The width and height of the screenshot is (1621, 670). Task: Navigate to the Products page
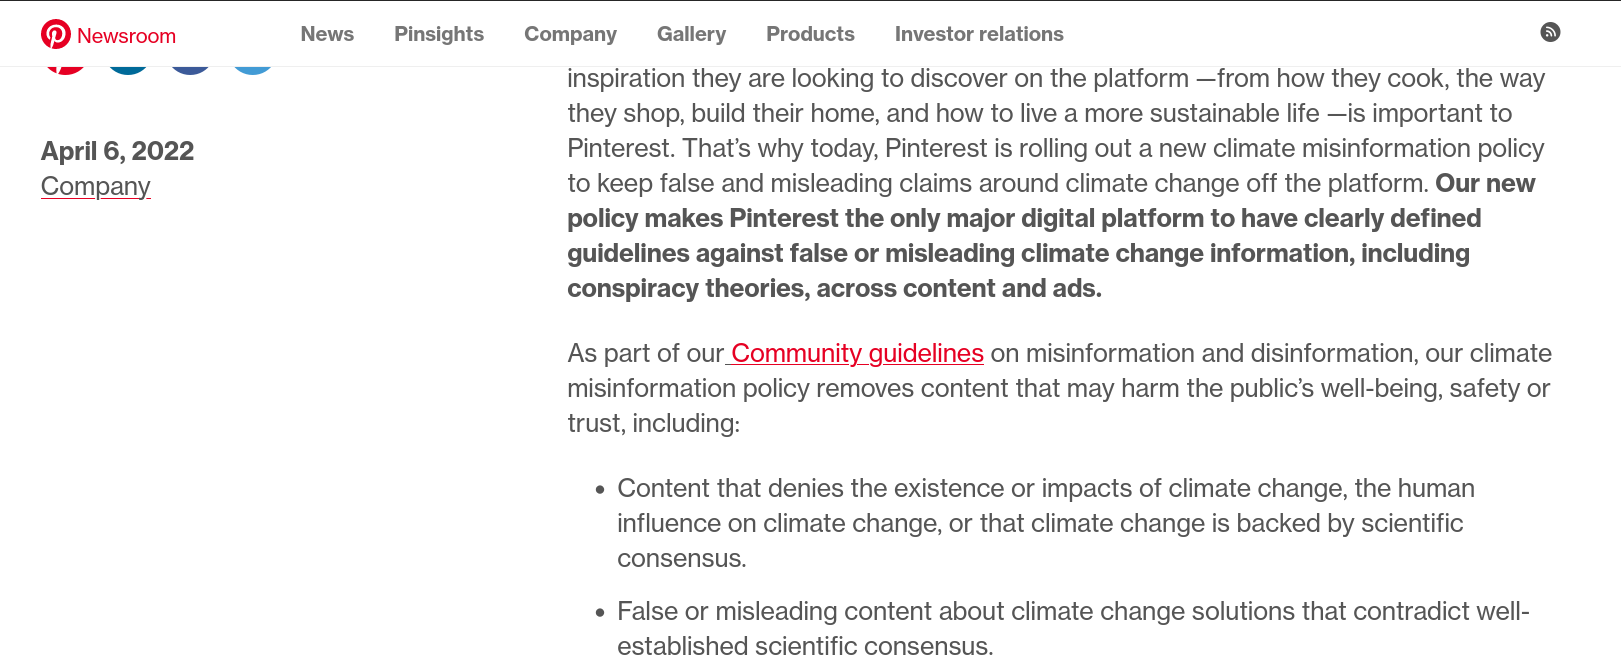click(810, 34)
